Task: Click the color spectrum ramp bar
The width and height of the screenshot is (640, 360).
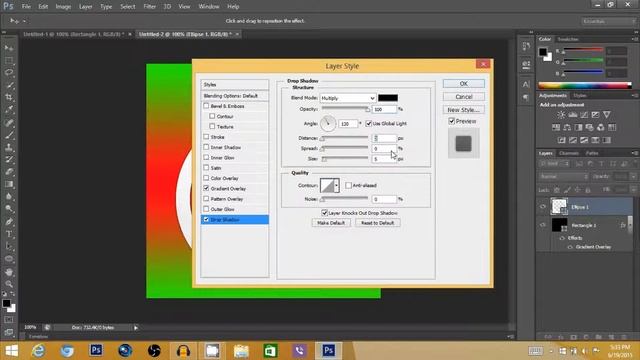Action: (584, 85)
